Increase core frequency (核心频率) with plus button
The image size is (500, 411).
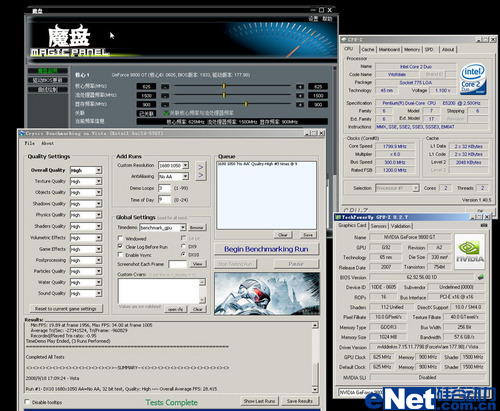click(300, 87)
